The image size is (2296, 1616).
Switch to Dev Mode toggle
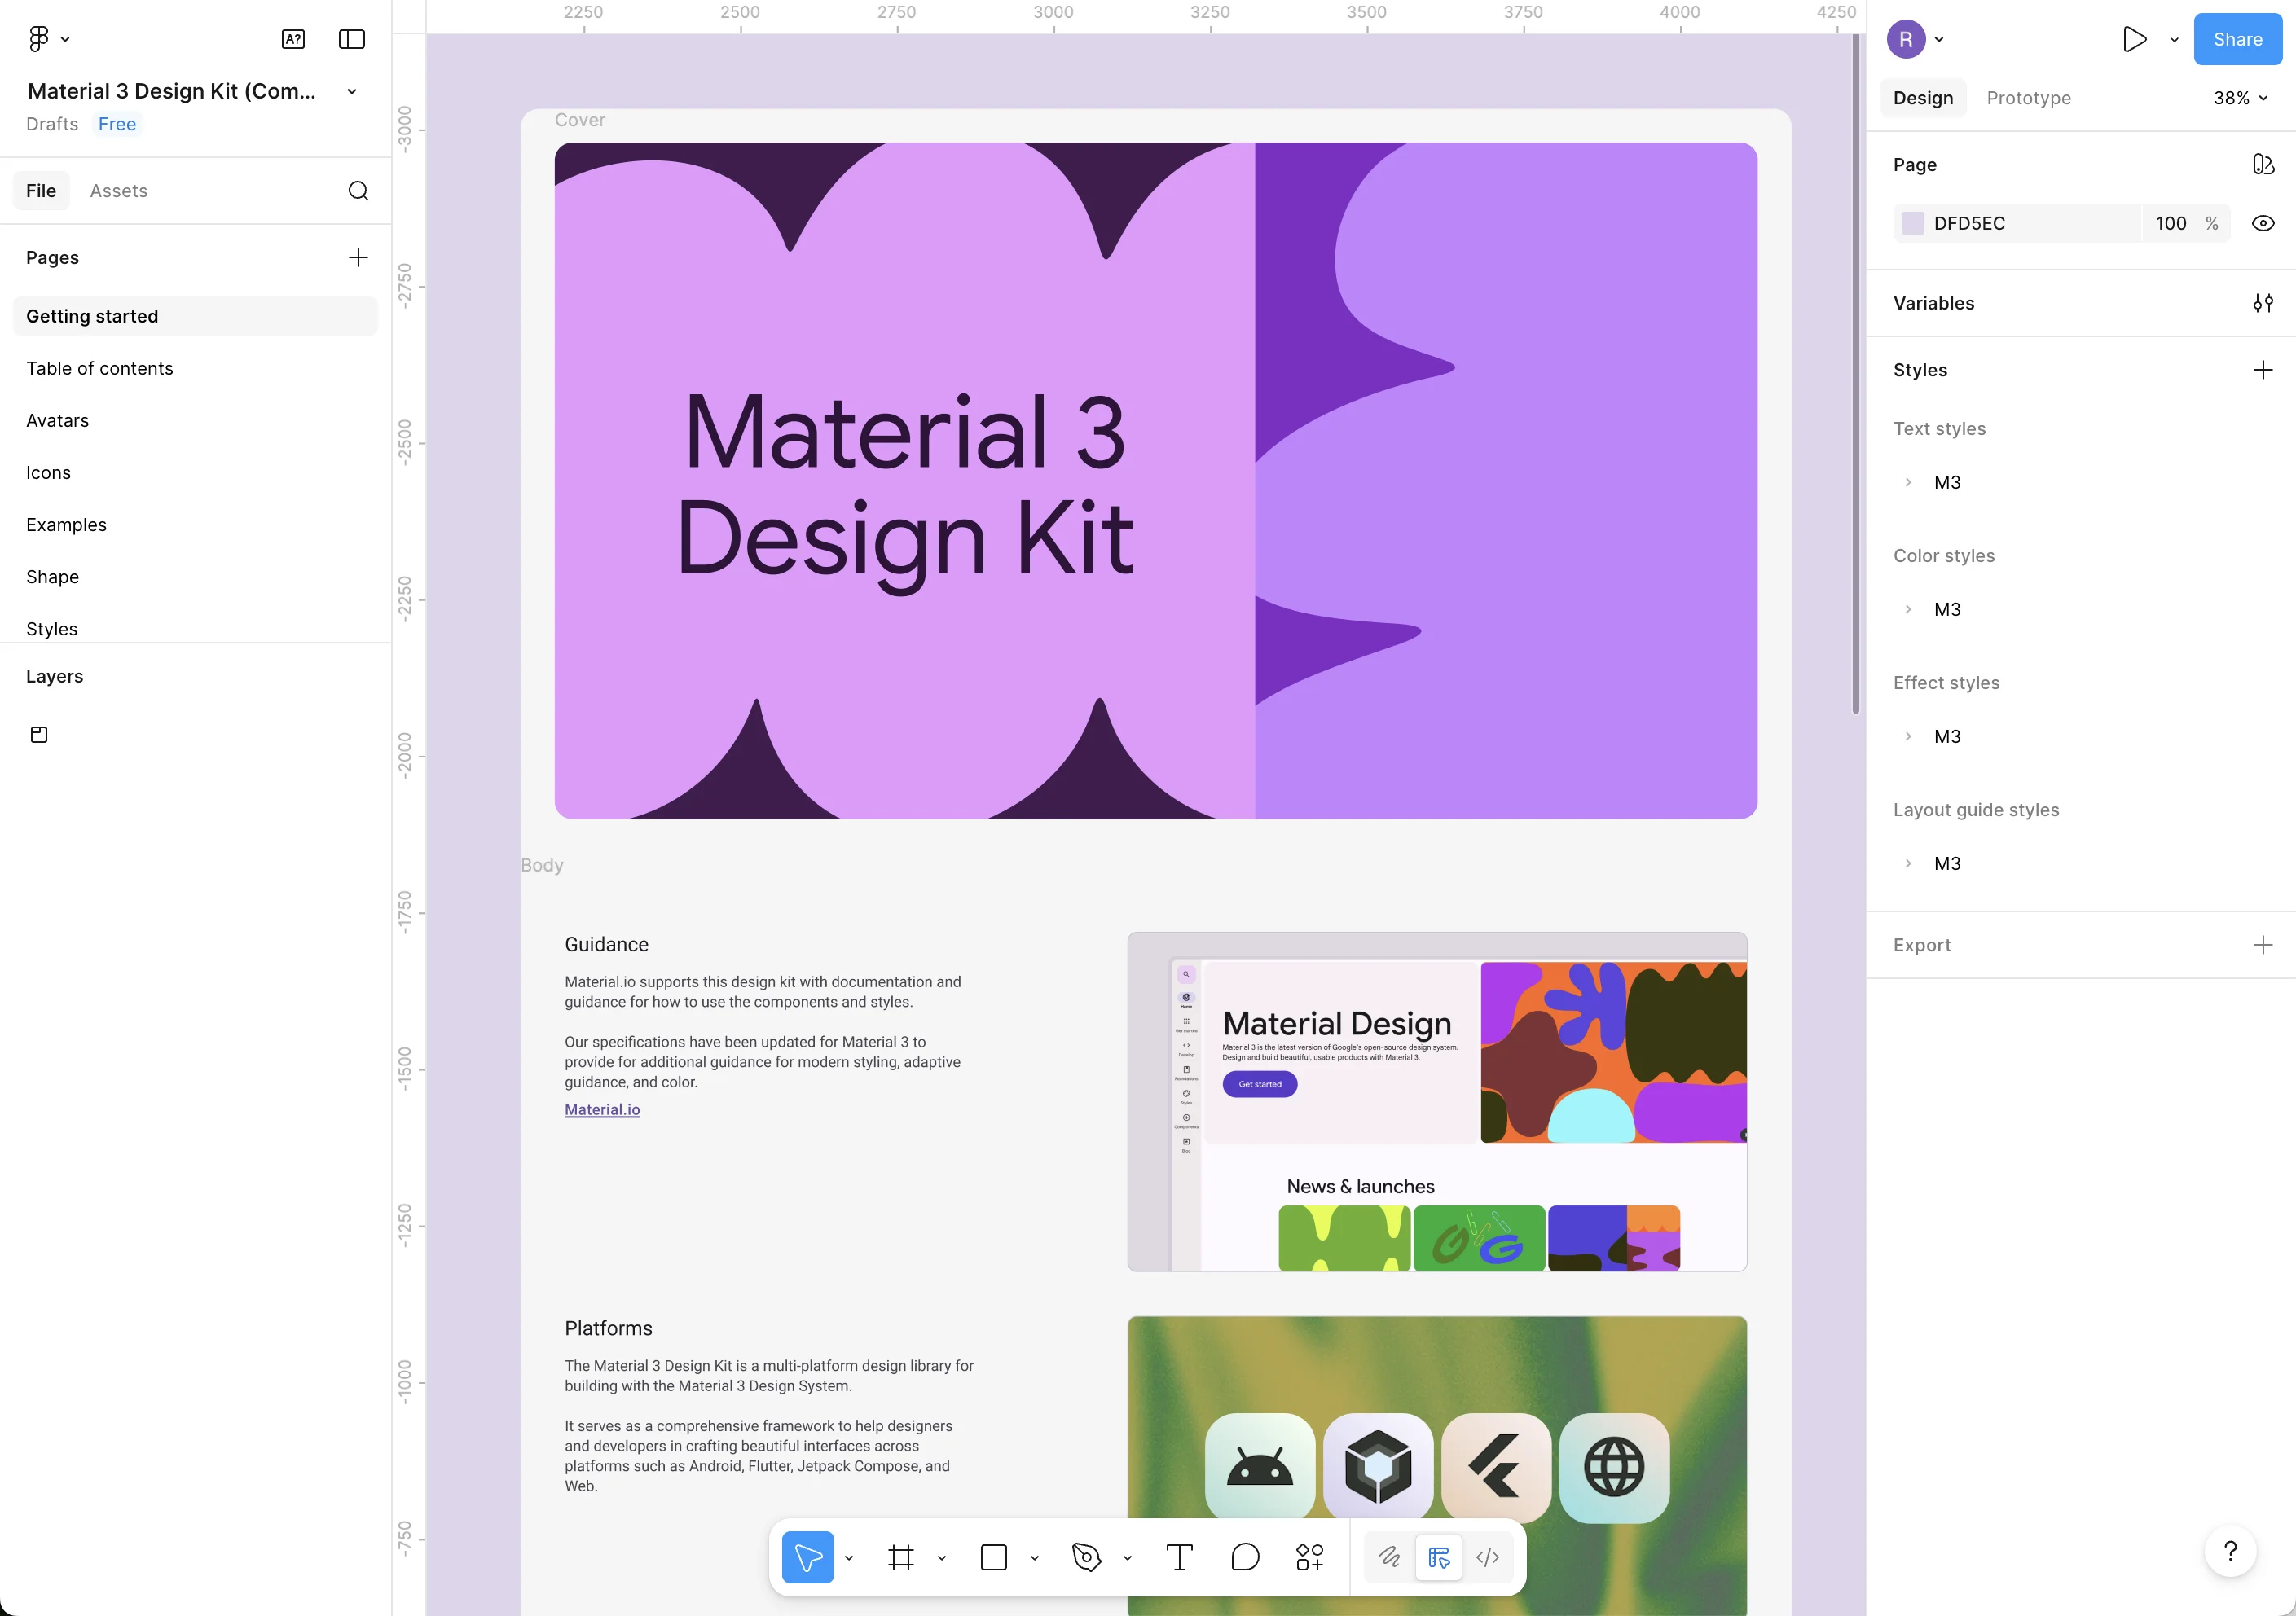(1487, 1557)
